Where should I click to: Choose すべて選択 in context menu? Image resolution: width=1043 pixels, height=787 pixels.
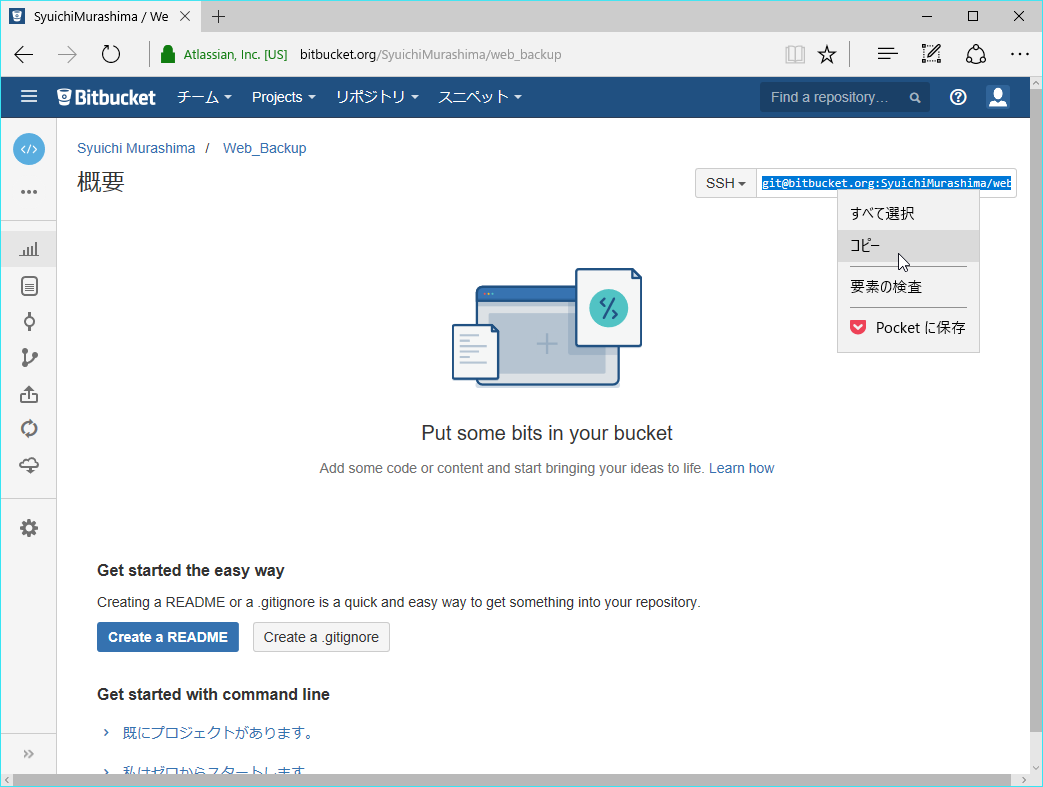(x=908, y=214)
